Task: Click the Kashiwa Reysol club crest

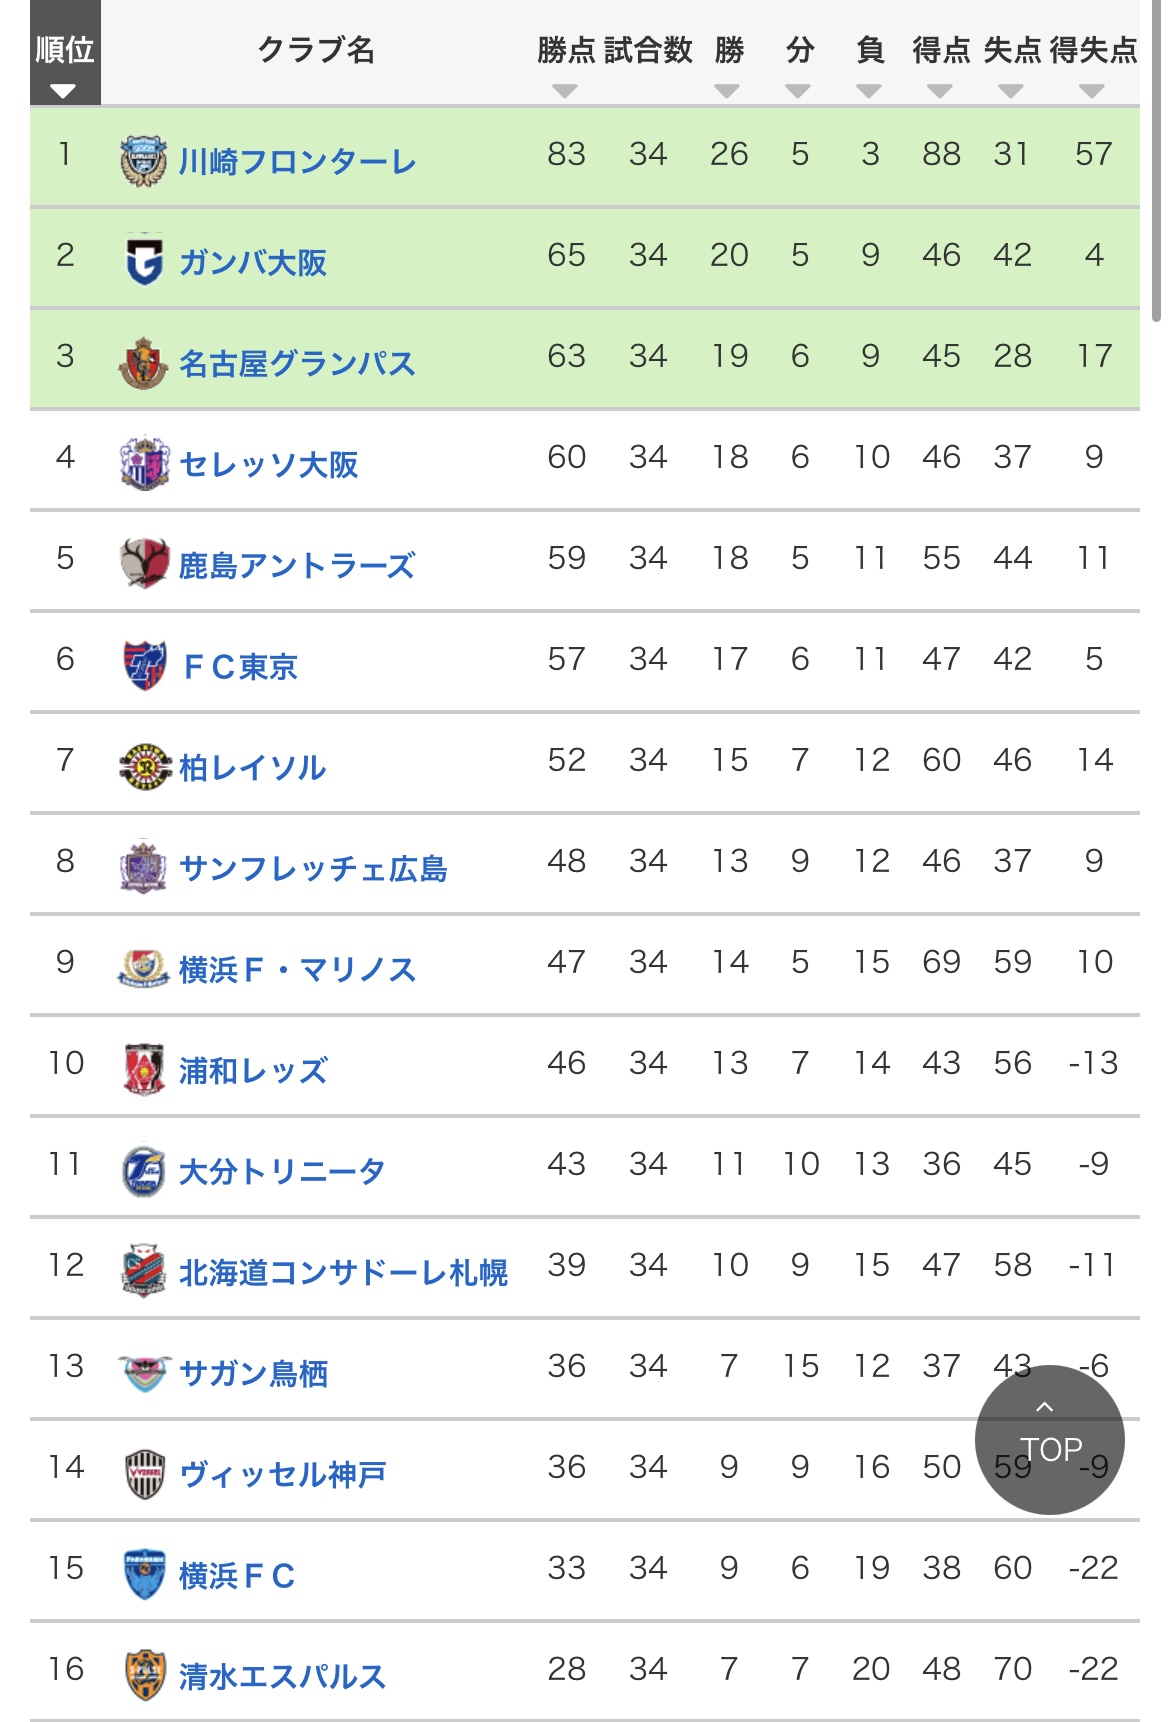Action: (144, 766)
